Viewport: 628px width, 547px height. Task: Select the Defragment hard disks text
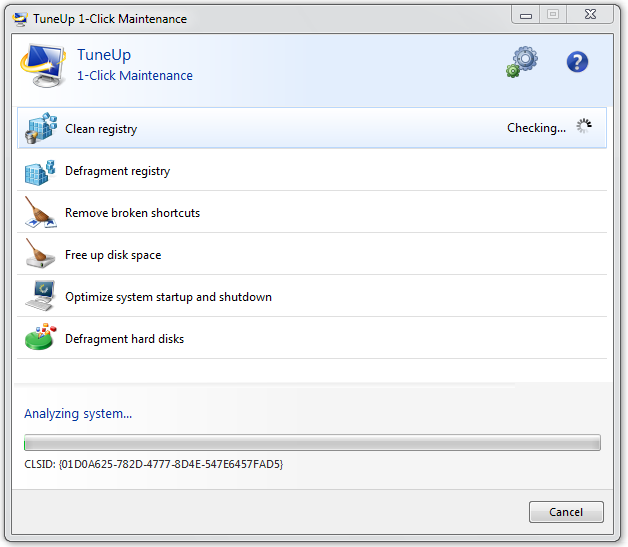pyautogui.click(x=124, y=339)
